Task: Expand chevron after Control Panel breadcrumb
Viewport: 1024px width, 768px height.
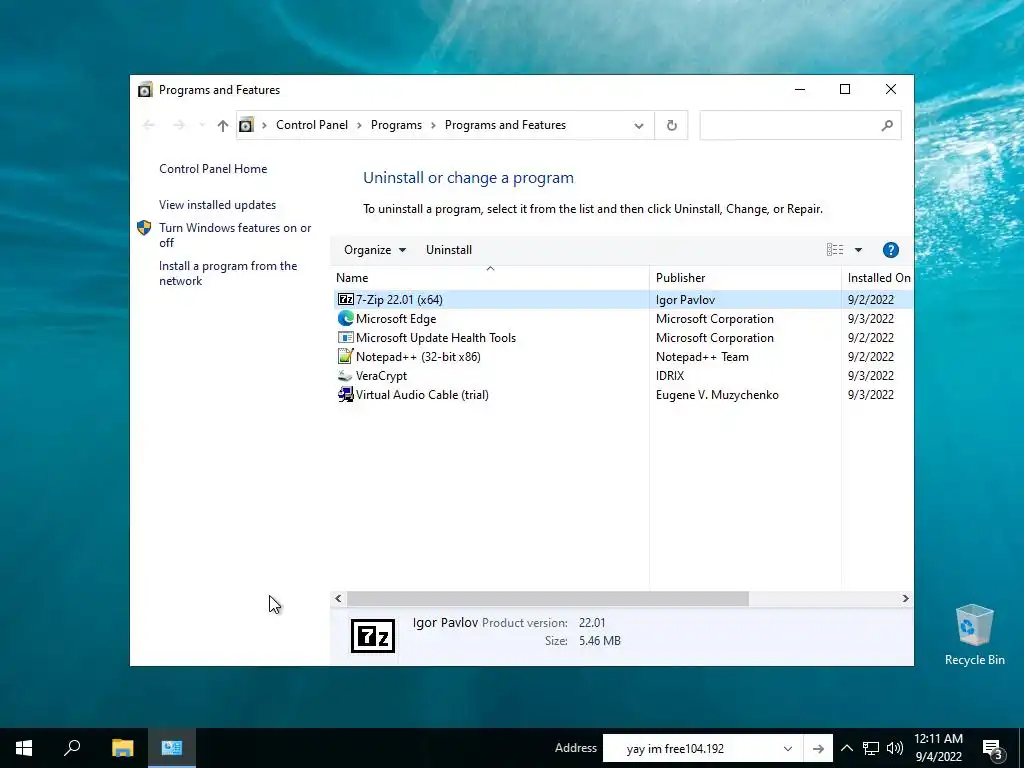Action: click(x=359, y=125)
